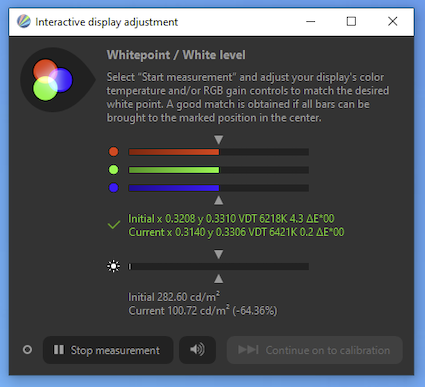Screen dimensions: 425x387
Task: Close the Interactive display adjustment window
Action: point(393,21)
